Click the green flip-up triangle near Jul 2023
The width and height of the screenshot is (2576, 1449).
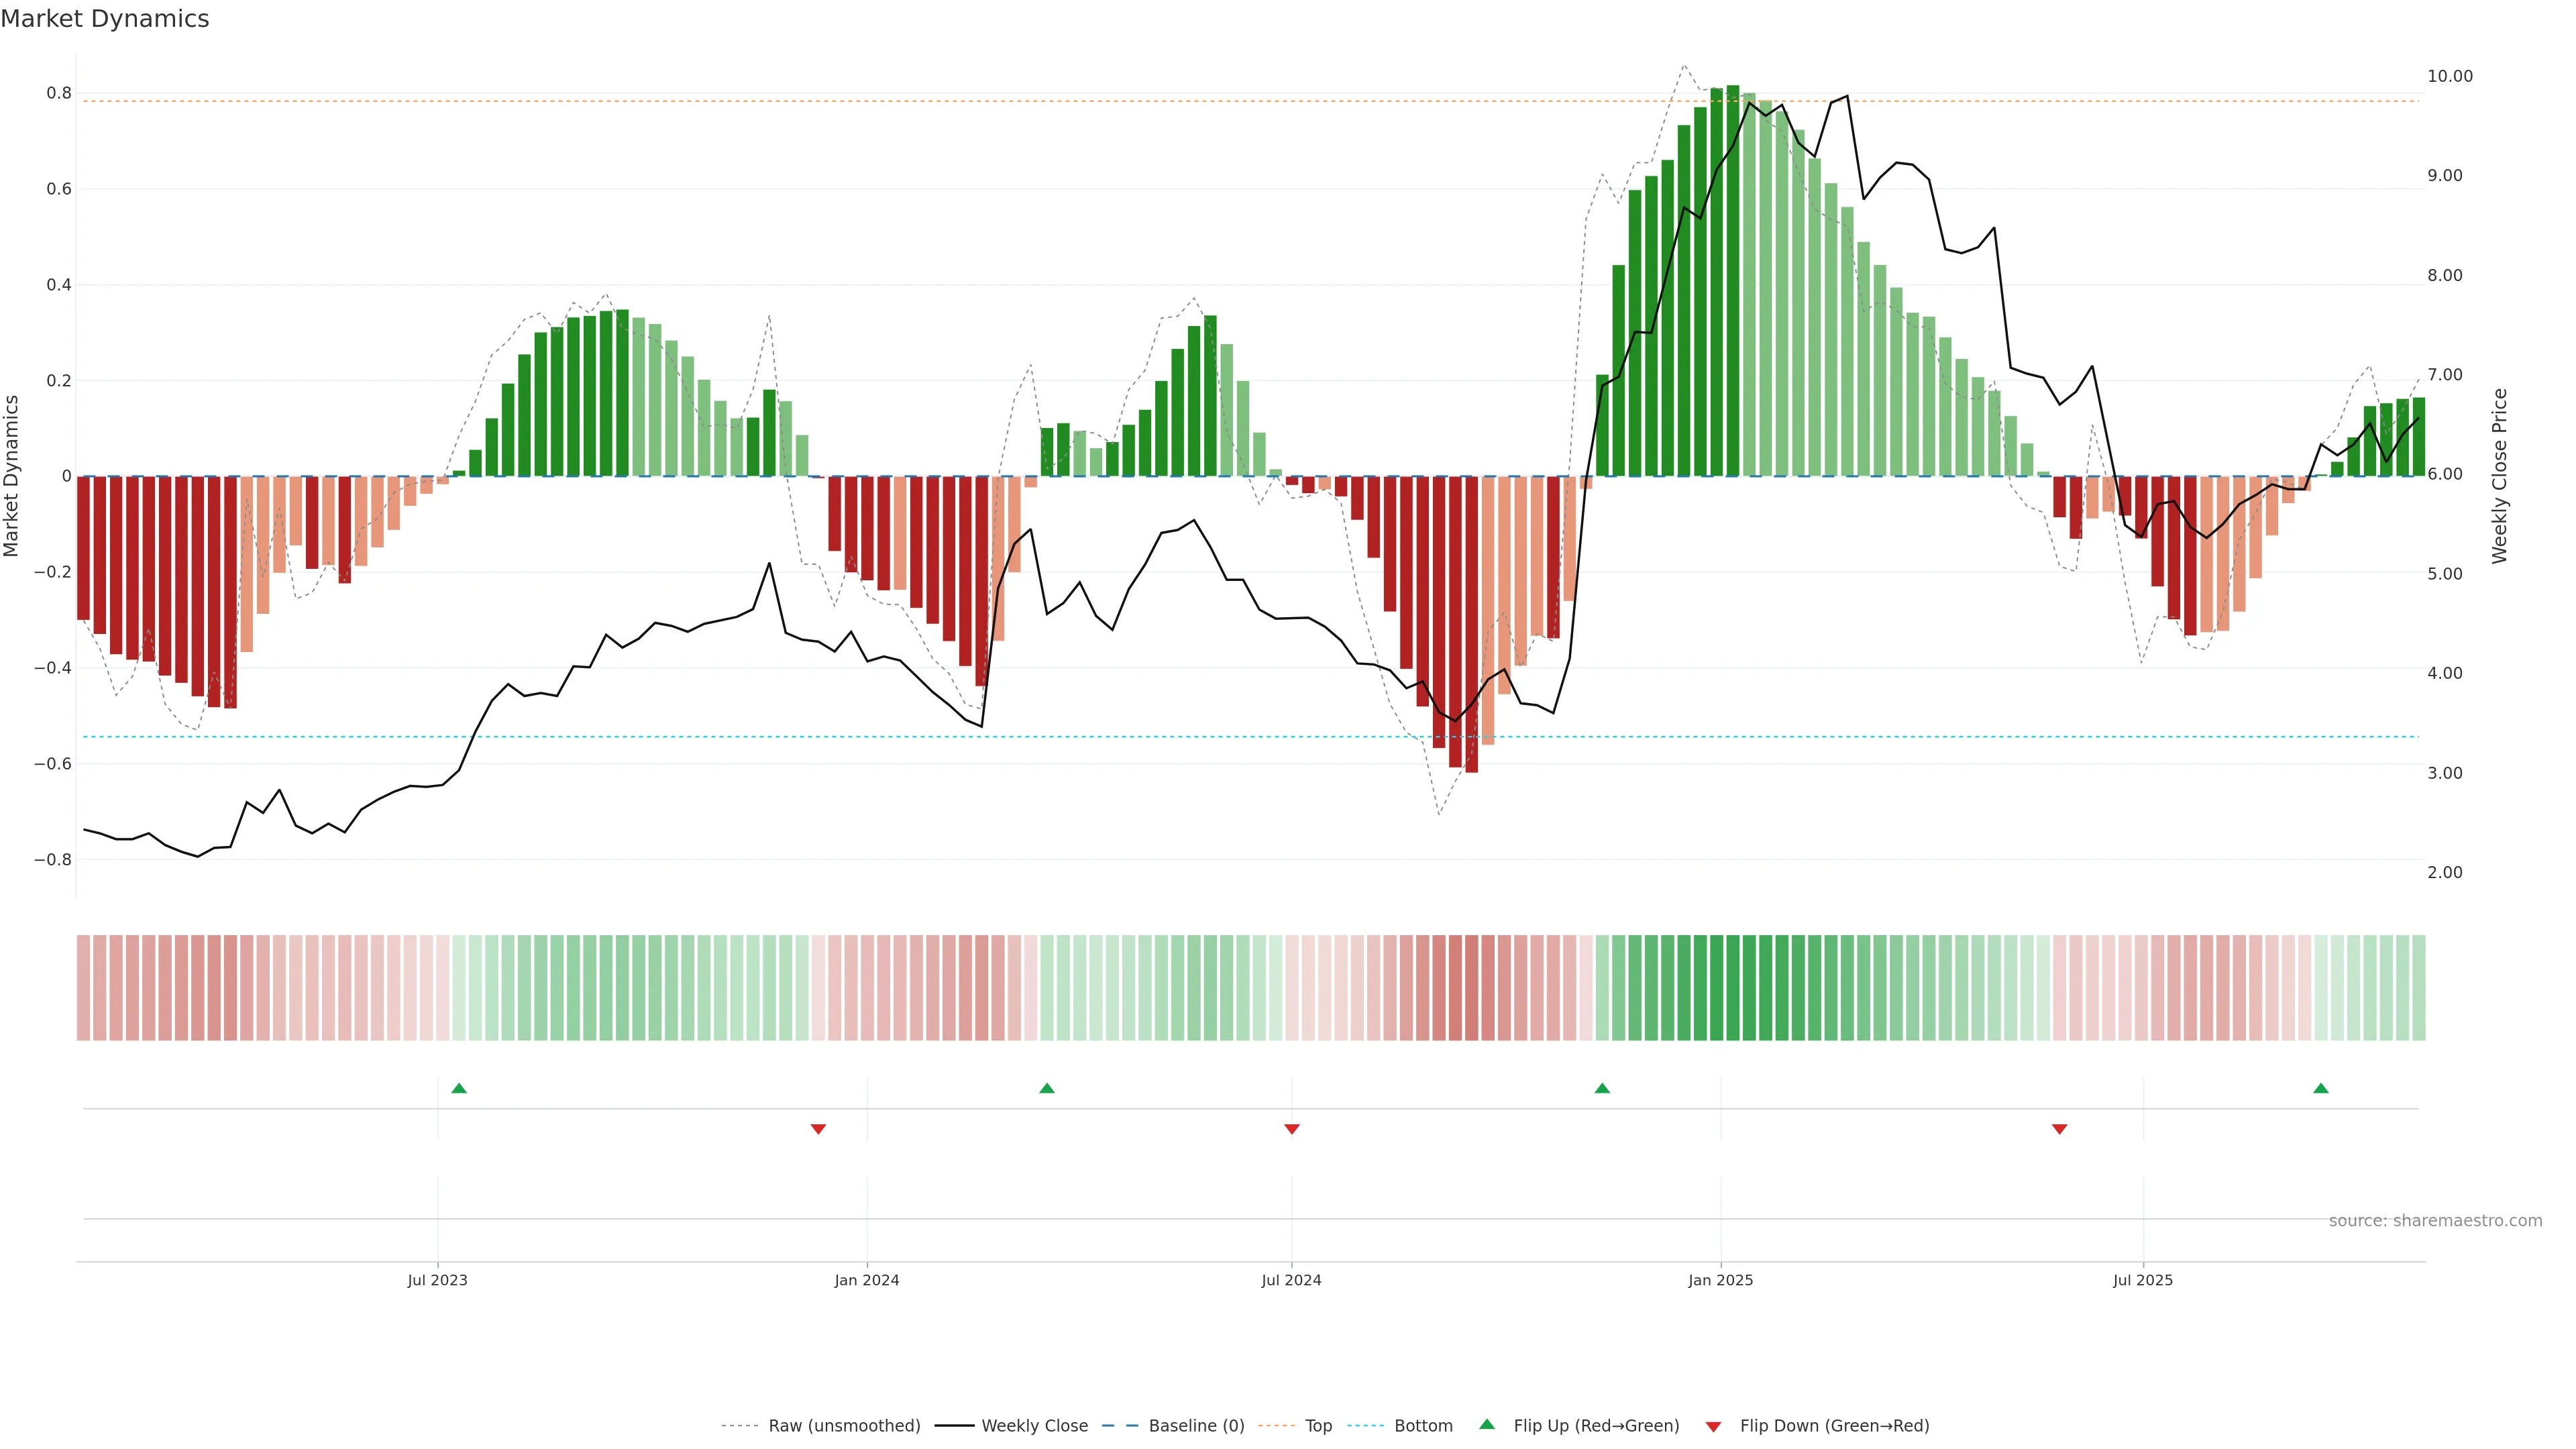[459, 1088]
